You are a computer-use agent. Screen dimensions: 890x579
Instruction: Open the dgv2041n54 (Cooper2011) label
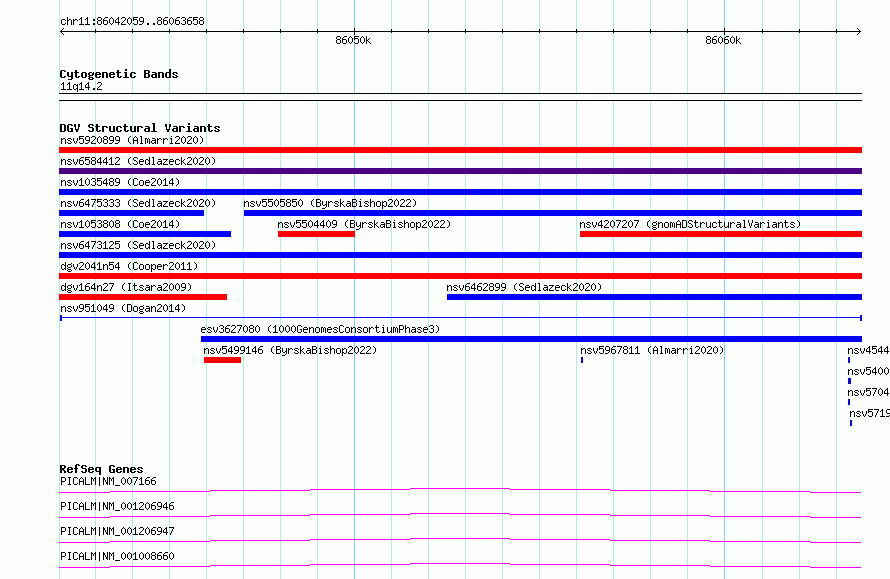(129, 266)
